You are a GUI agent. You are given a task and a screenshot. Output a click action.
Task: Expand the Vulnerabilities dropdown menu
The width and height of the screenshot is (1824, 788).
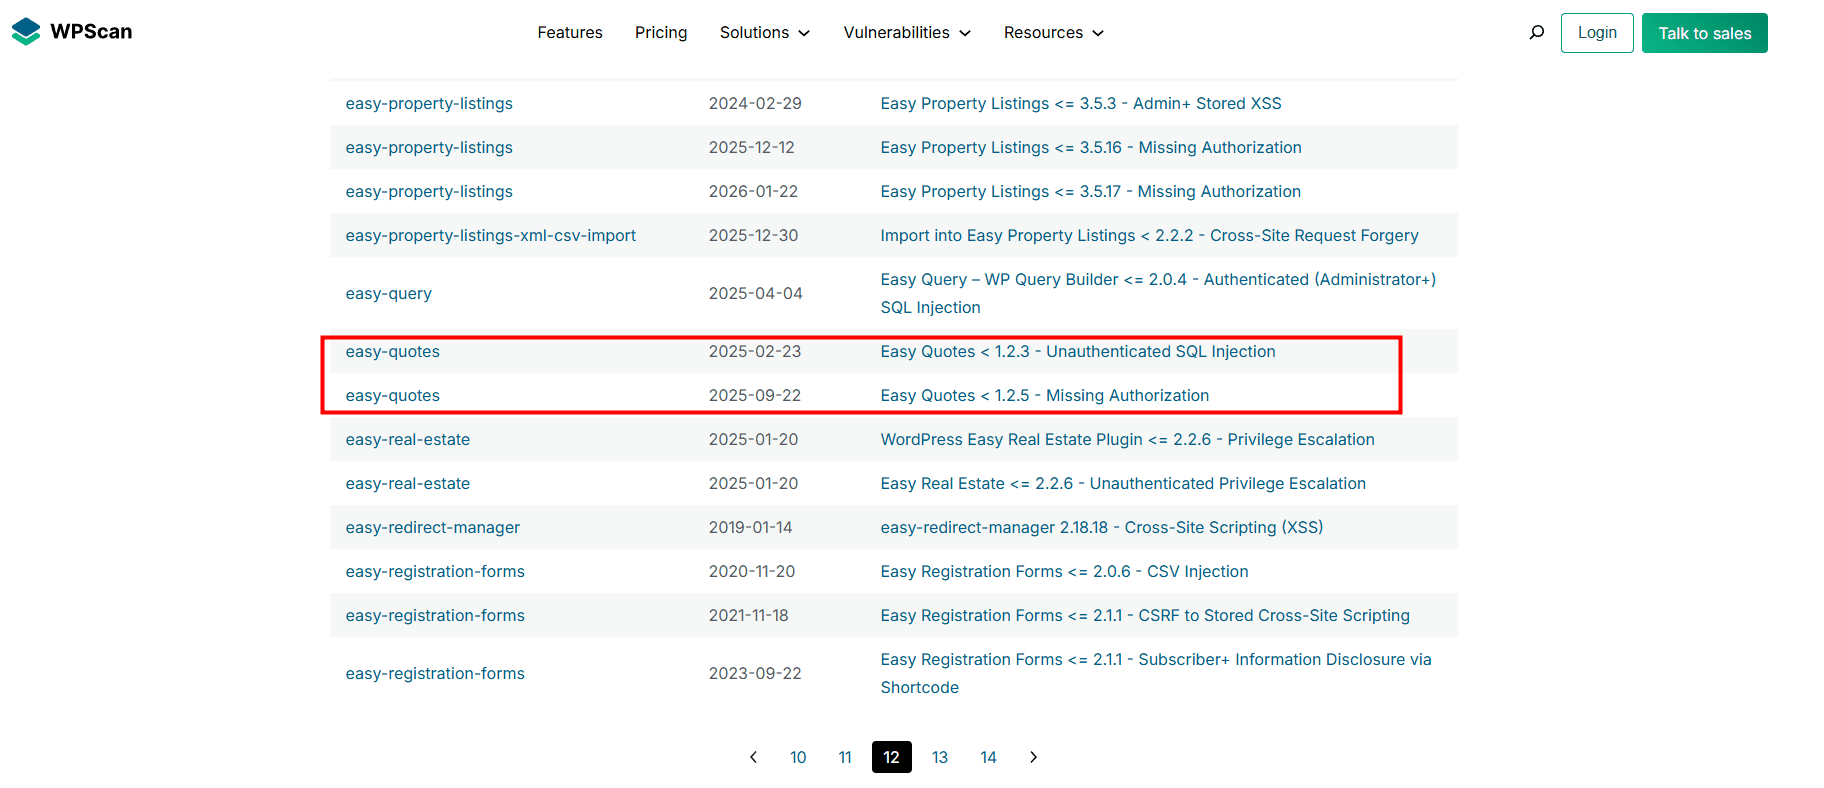pos(906,33)
